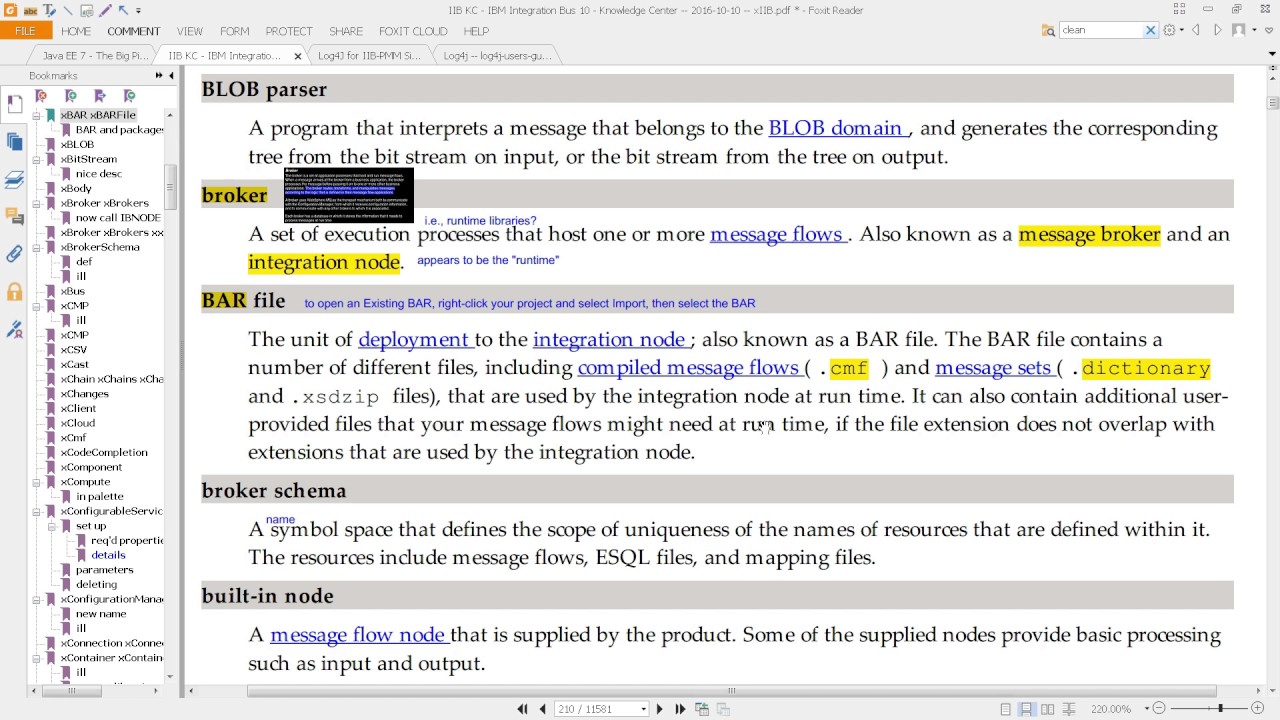
Task: Follow the 'message flows' link in broker definition
Action: pos(777,234)
